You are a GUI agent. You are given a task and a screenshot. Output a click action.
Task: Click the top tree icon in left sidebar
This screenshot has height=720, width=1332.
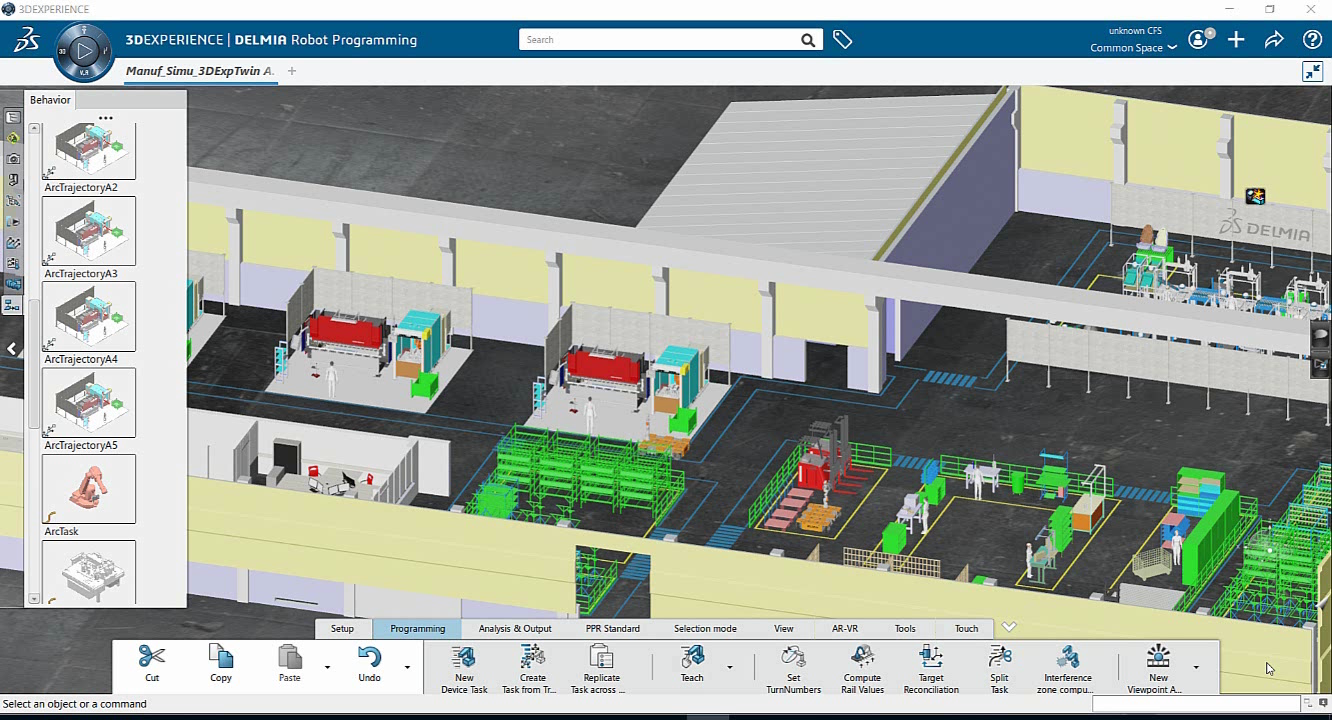(x=13, y=117)
